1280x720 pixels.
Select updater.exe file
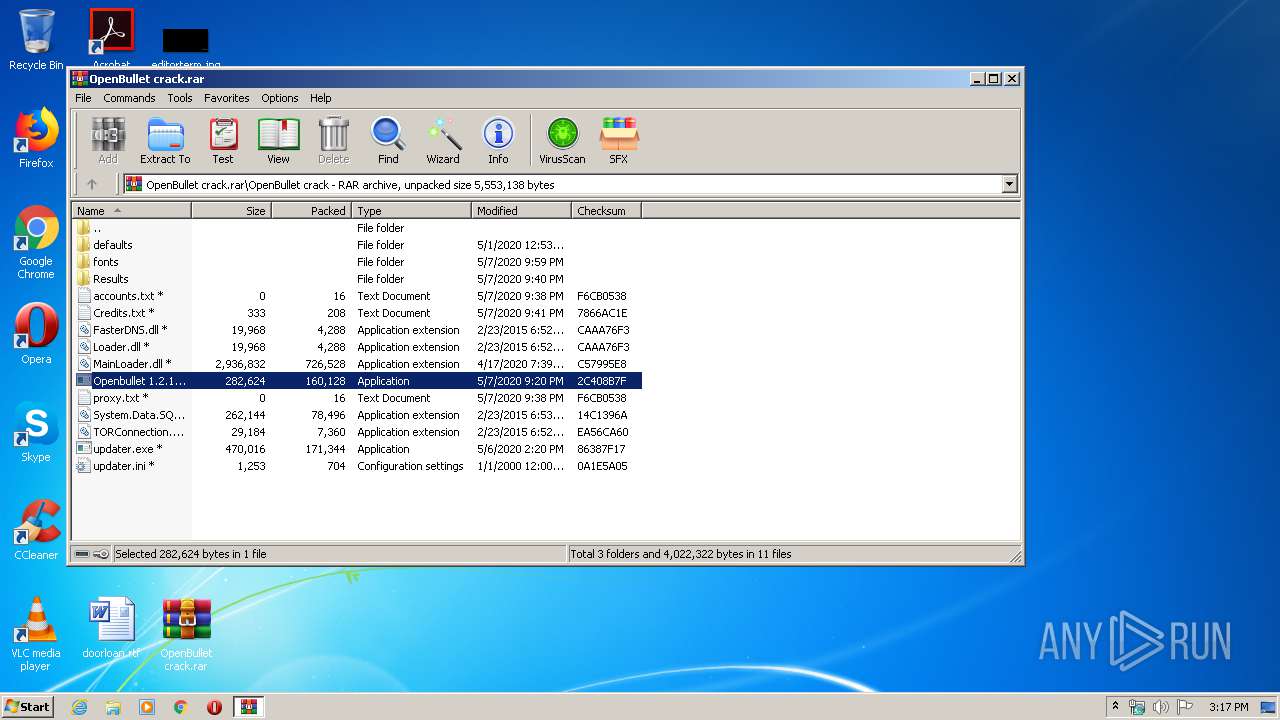[x=357, y=449]
